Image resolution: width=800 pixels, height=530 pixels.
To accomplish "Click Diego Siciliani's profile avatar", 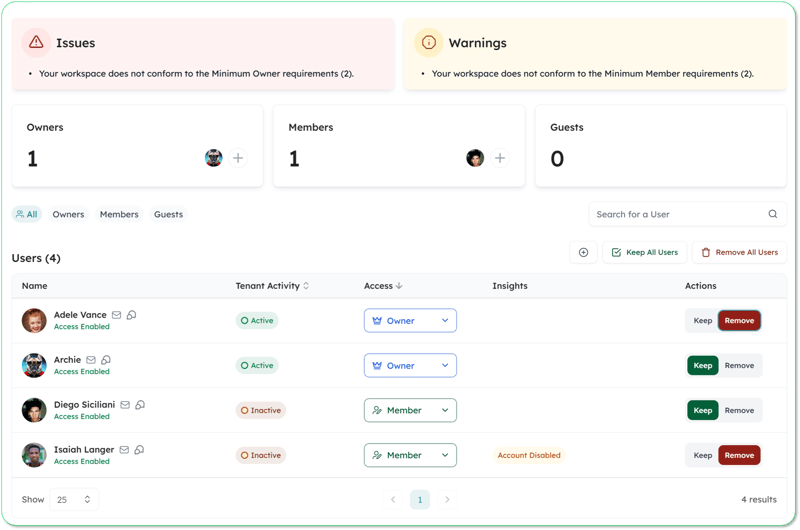I will [34, 410].
